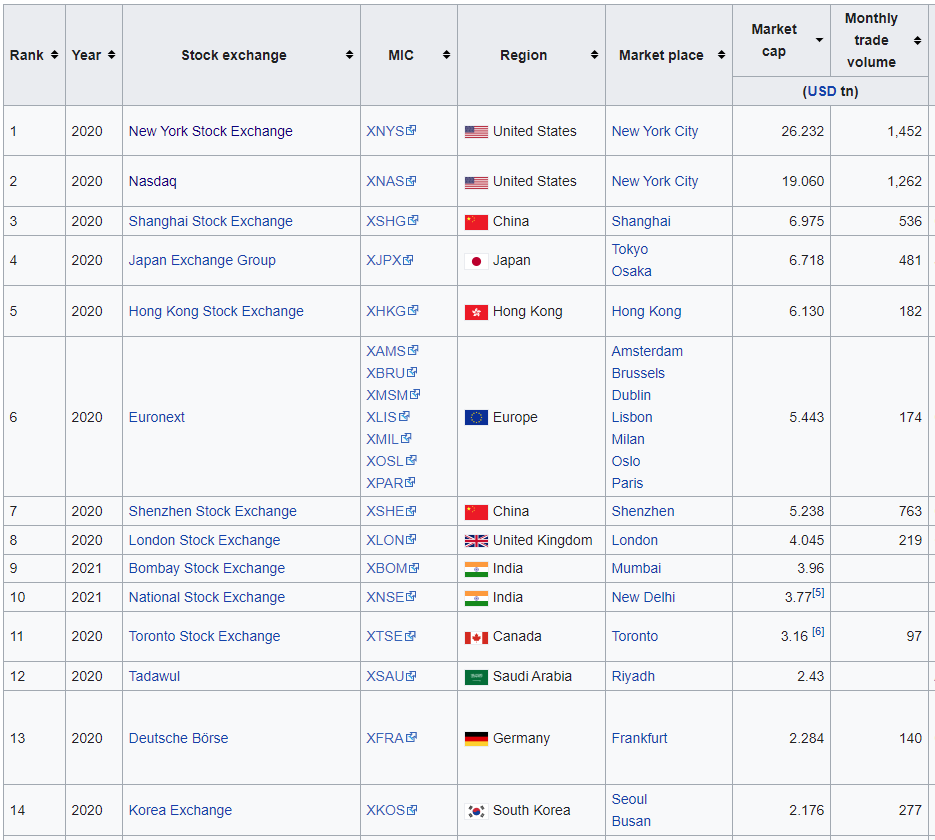935x840 pixels.
Task: Open the XKOS MIC code link
Action: tap(386, 810)
